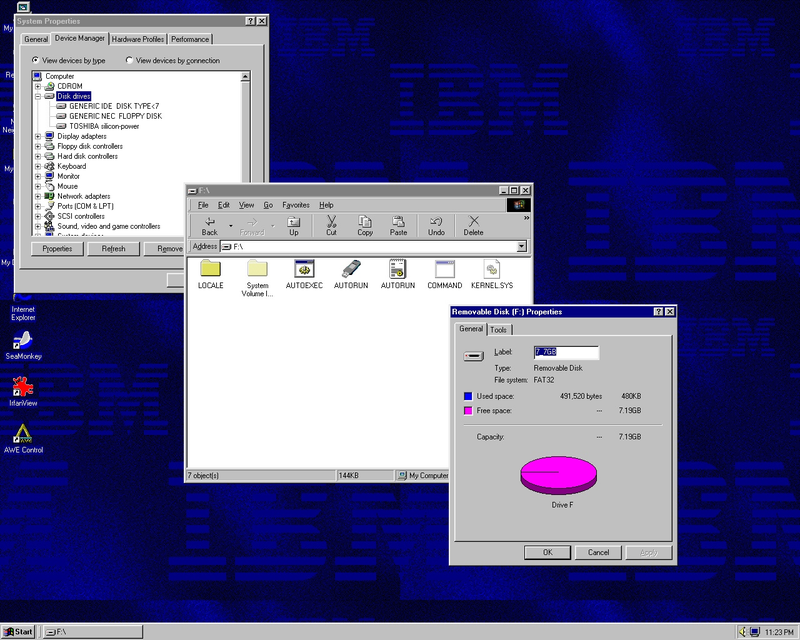Click the Back toolbar button

tap(210, 226)
